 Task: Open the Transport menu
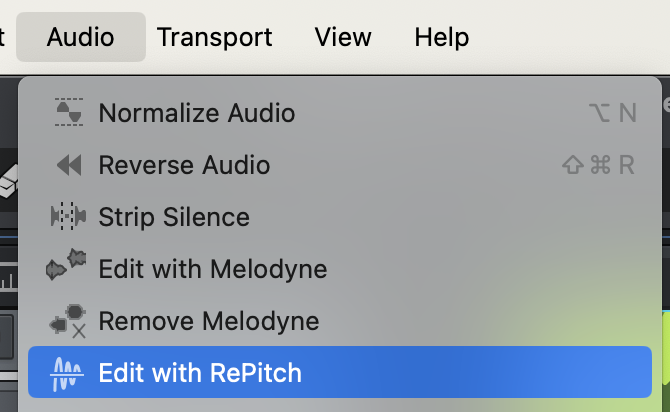tap(214, 38)
